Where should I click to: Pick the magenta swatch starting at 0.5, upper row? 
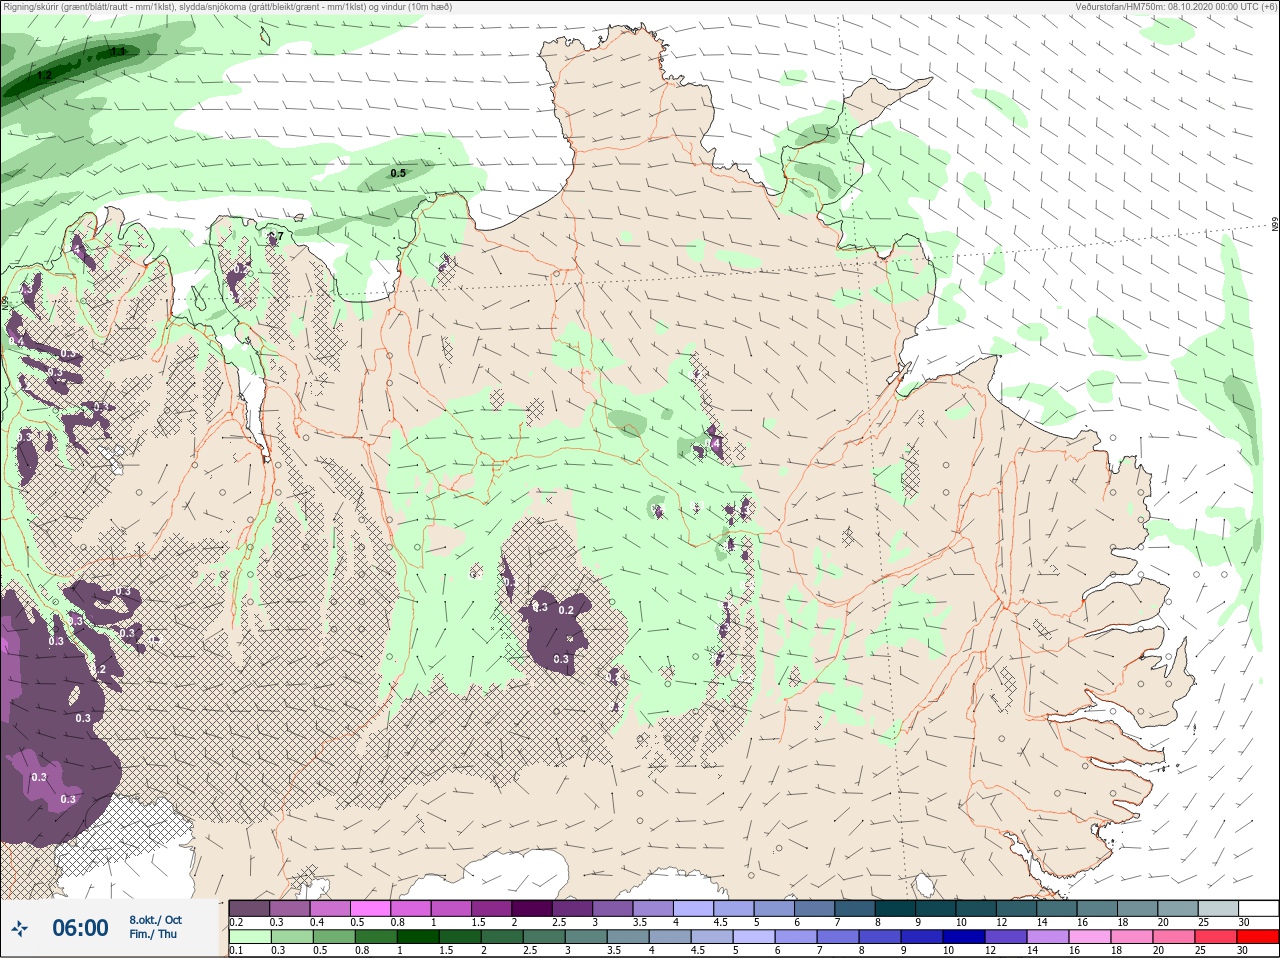[x=371, y=908]
